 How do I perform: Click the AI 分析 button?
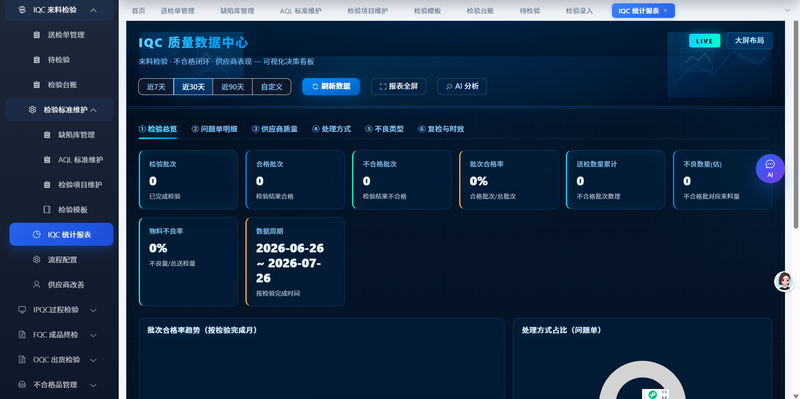[x=462, y=87]
